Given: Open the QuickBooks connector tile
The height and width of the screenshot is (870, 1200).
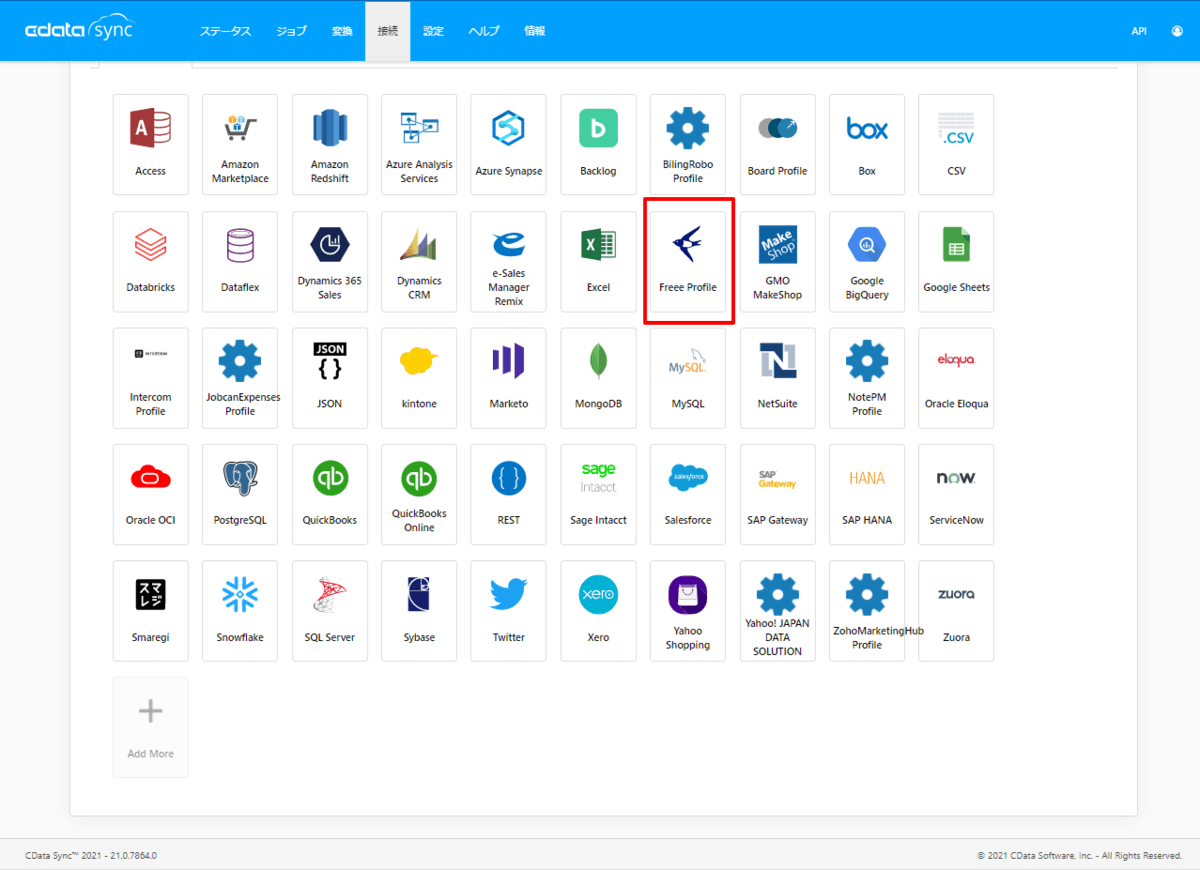Looking at the screenshot, I should point(329,494).
